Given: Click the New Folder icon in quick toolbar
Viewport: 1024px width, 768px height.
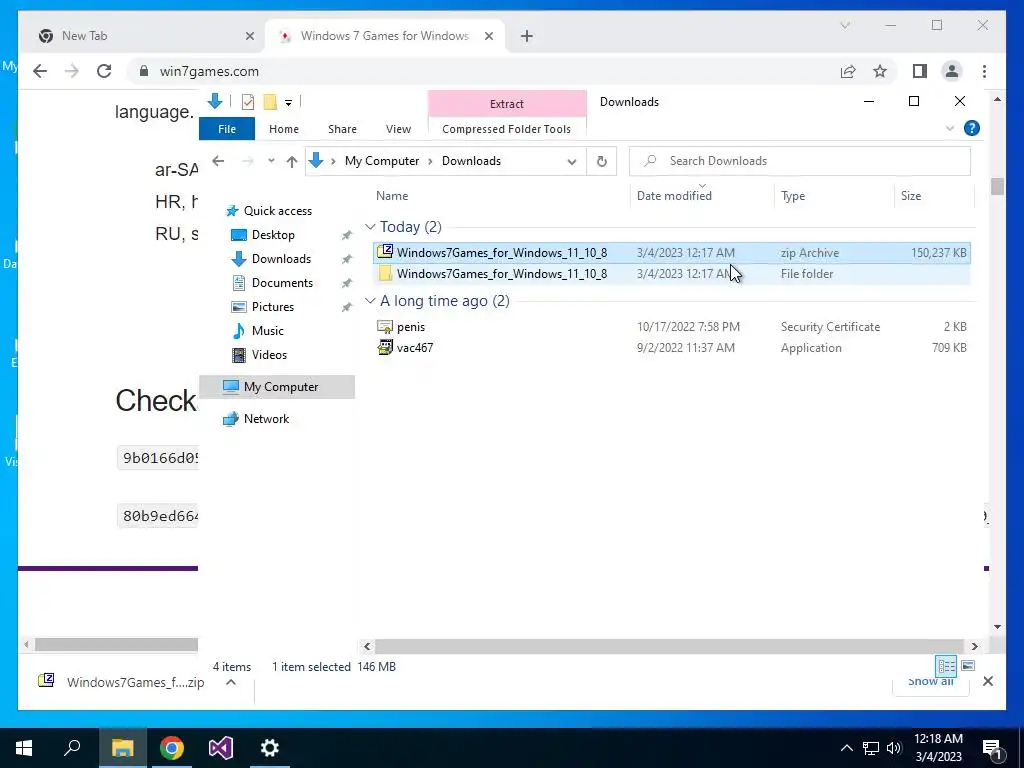Looking at the screenshot, I should point(270,102).
